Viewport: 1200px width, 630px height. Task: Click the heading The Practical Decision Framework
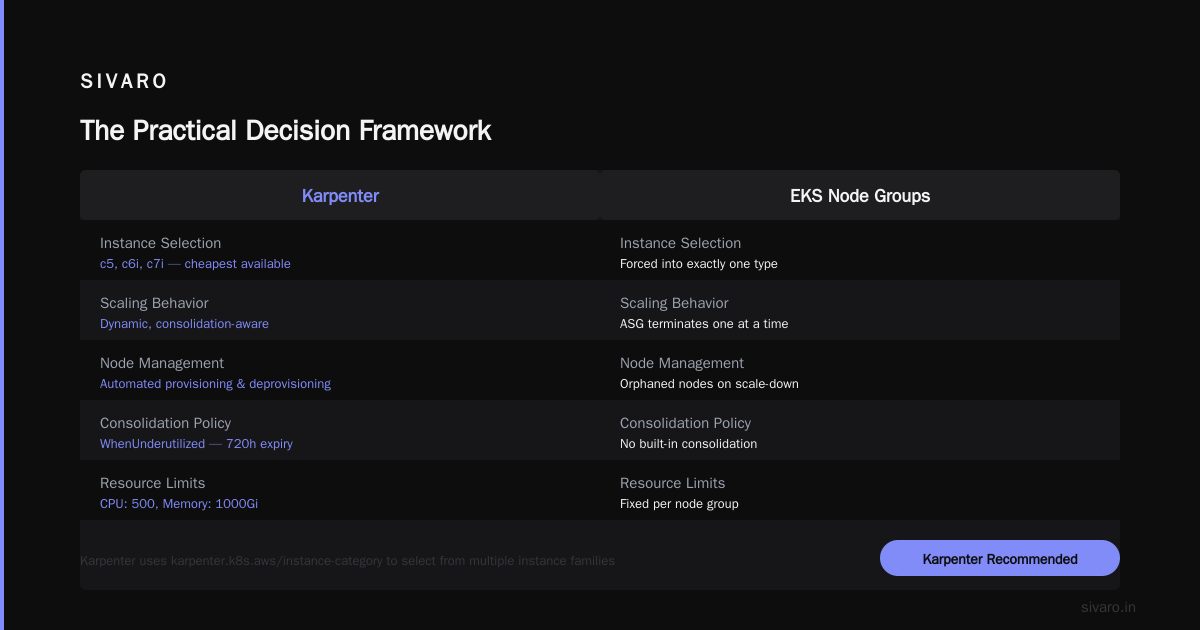[286, 130]
